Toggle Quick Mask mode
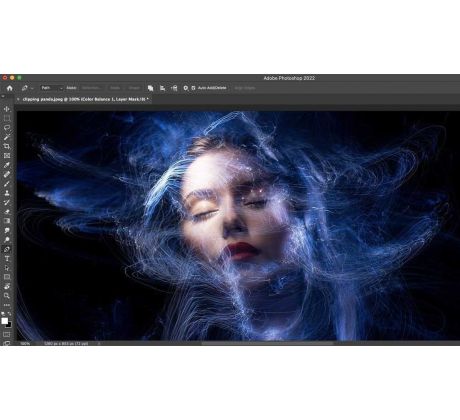Viewport: 460px width, 420px height. [x=7, y=334]
